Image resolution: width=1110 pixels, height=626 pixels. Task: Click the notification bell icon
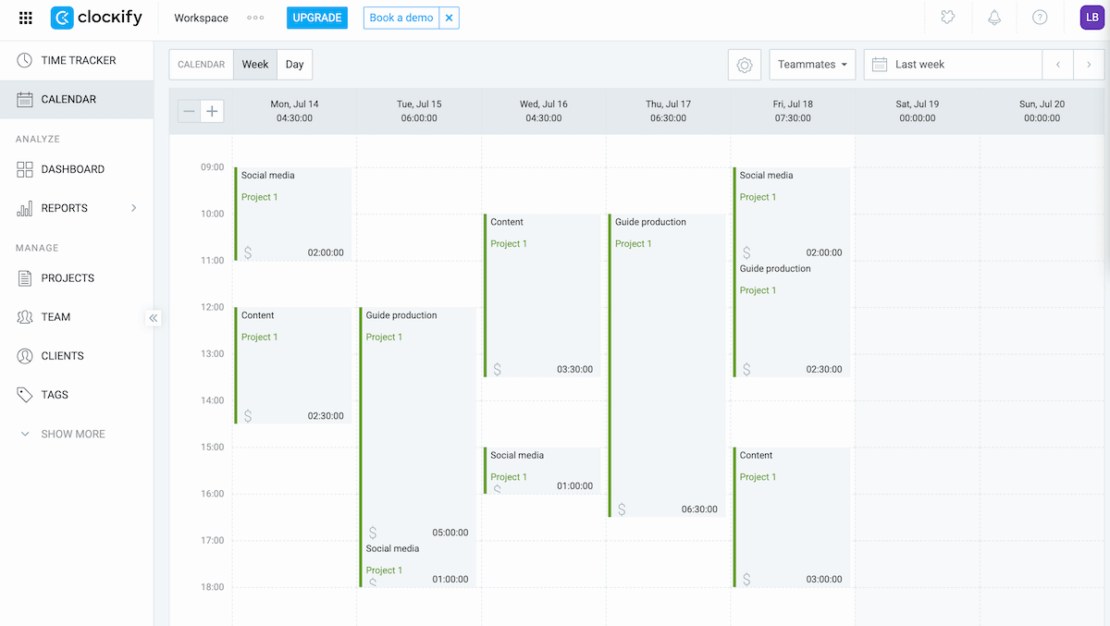[x=994, y=18]
